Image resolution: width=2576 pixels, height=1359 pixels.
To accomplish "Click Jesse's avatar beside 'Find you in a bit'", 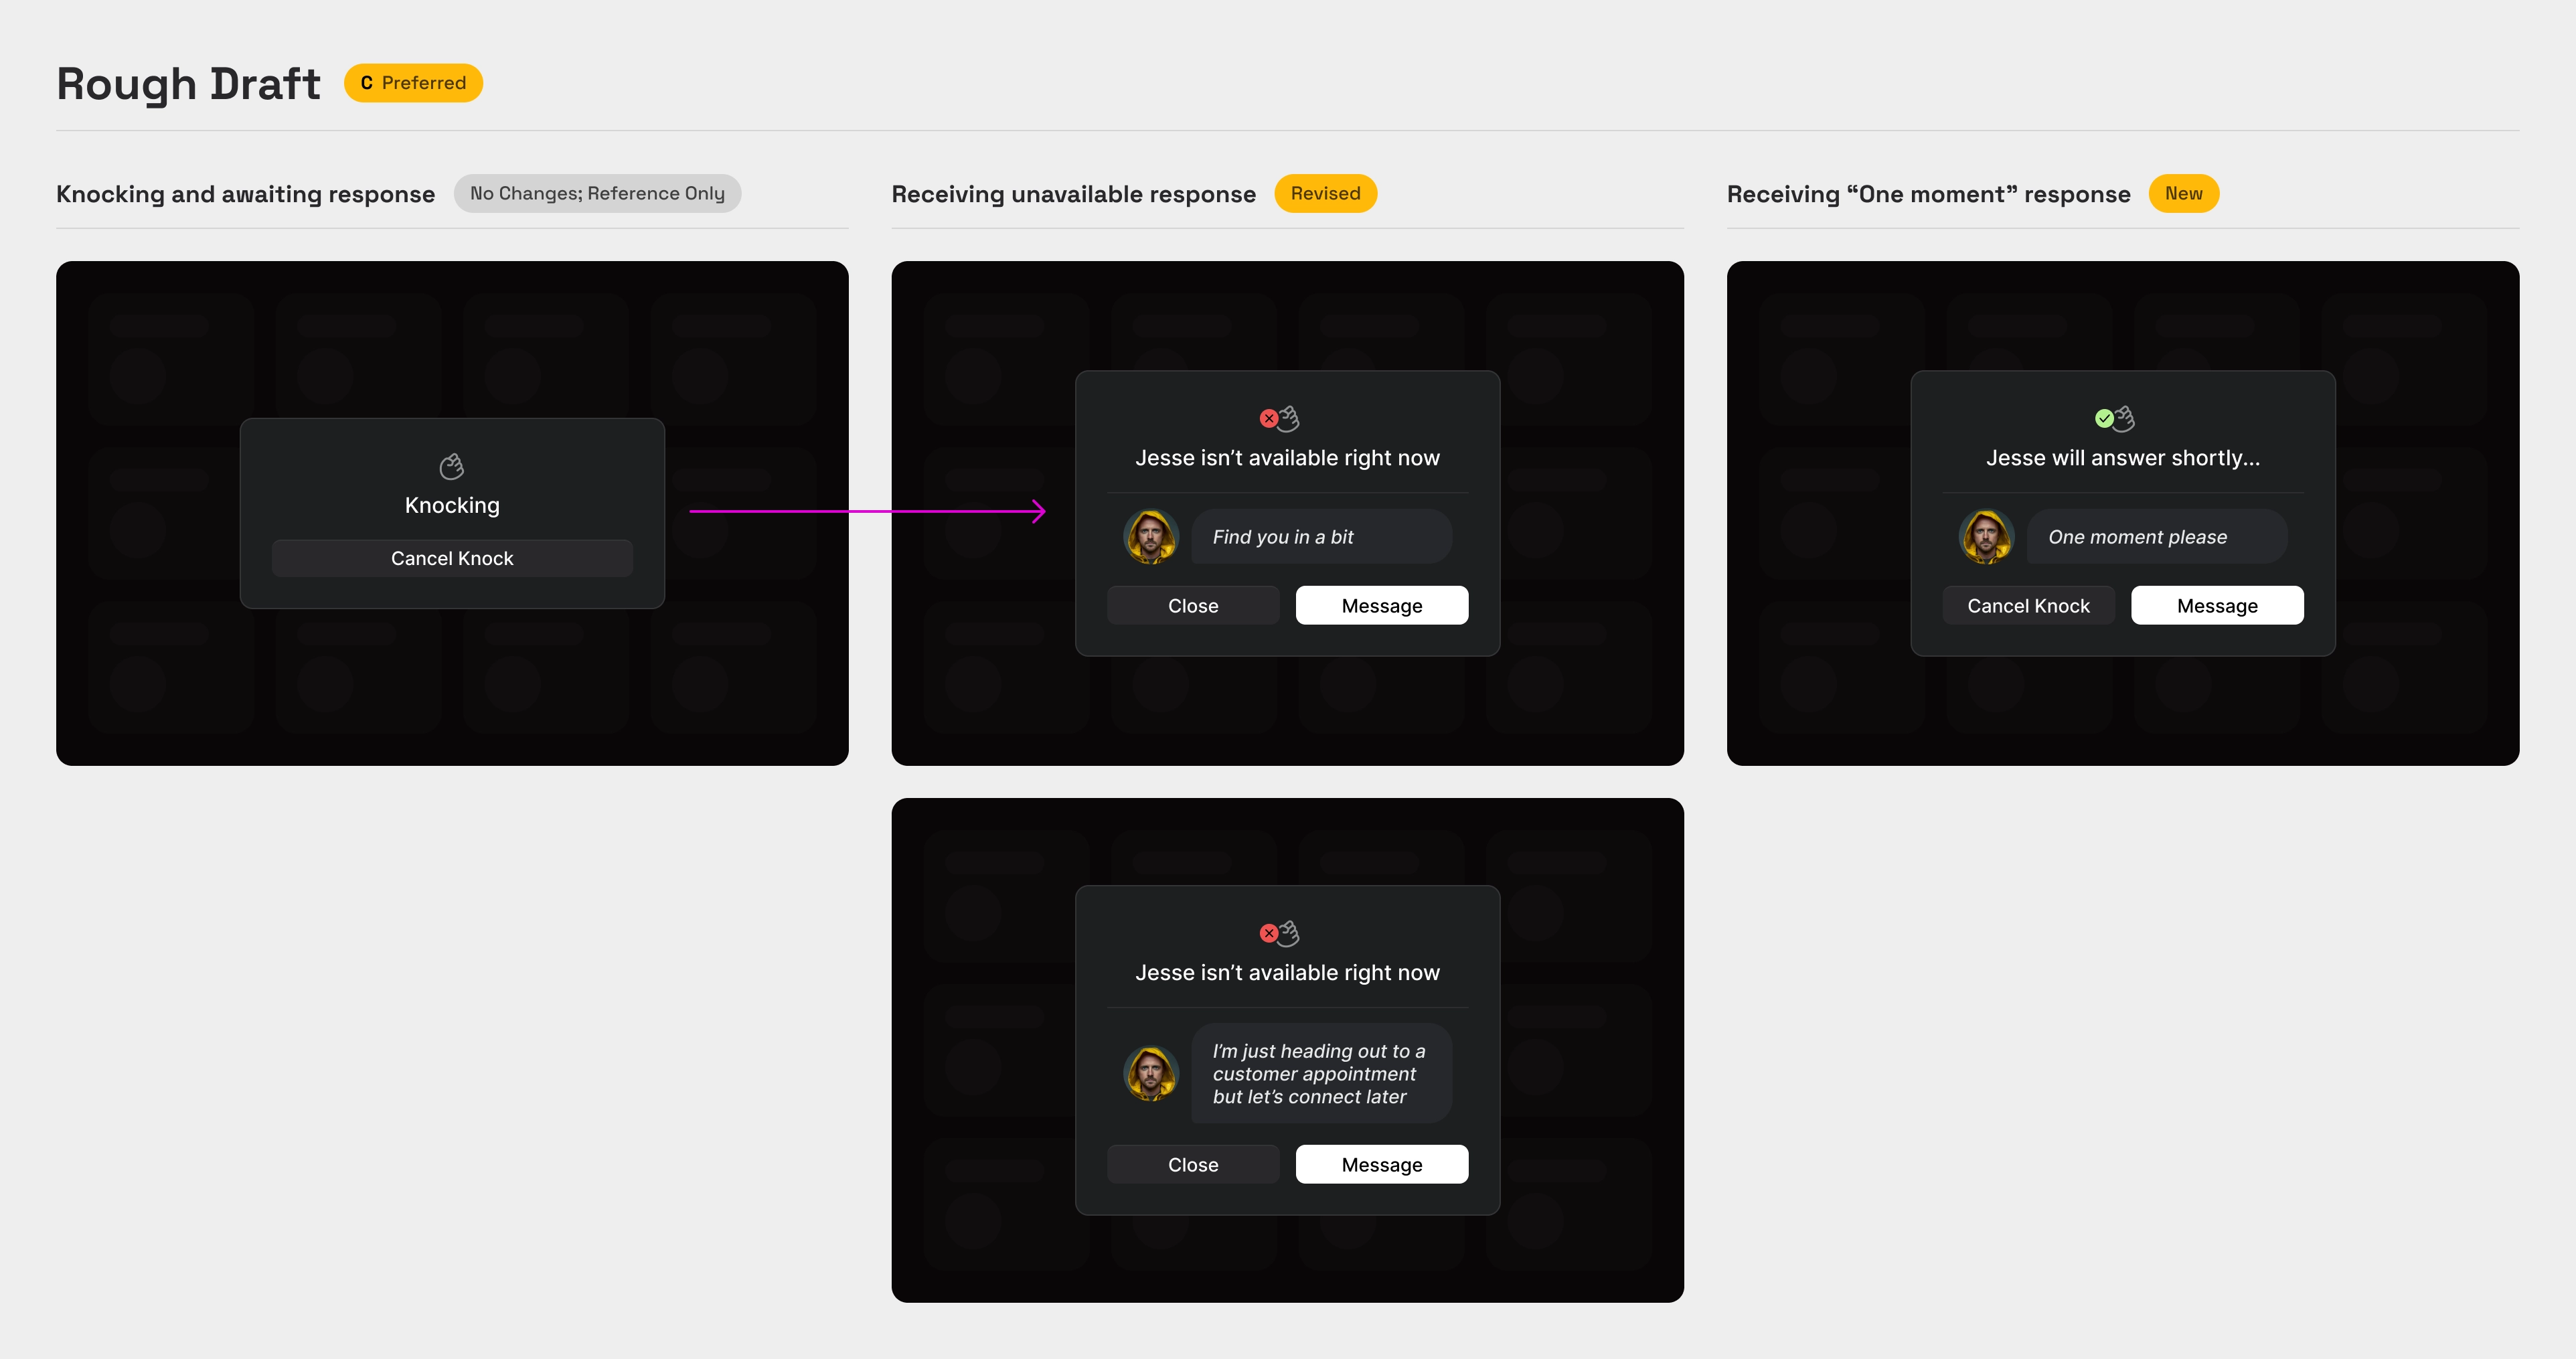I will (1151, 537).
